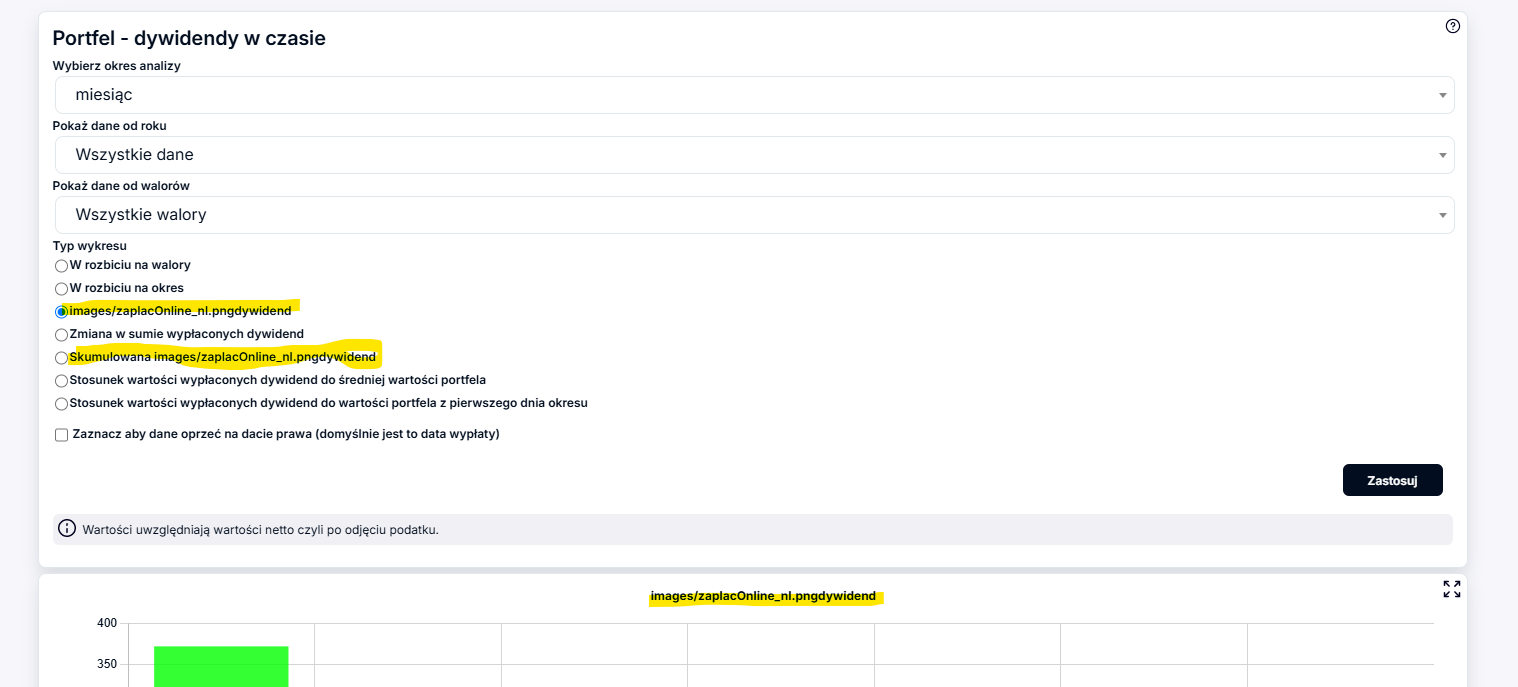
Task: Open the help question mark icon
Action: (x=1452, y=26)
